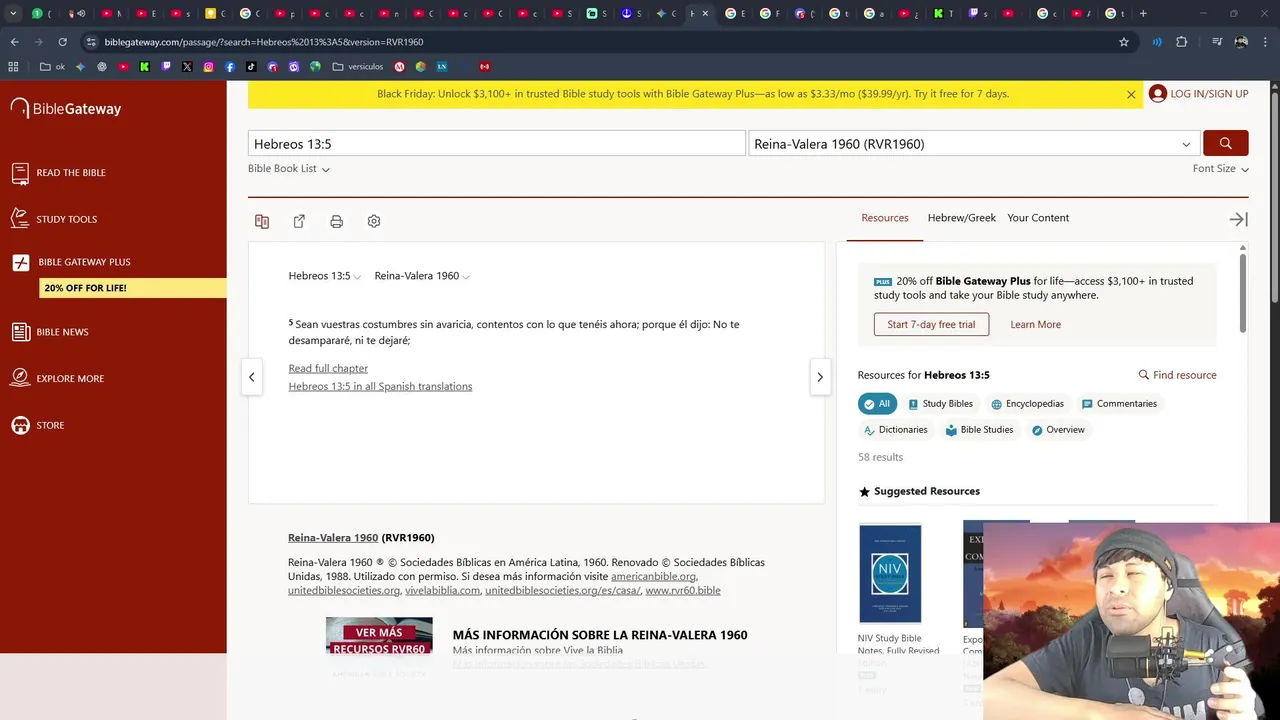
Task: Filter resources by Study Bibles
Action: pyautogui.click(x=940, y=404)
